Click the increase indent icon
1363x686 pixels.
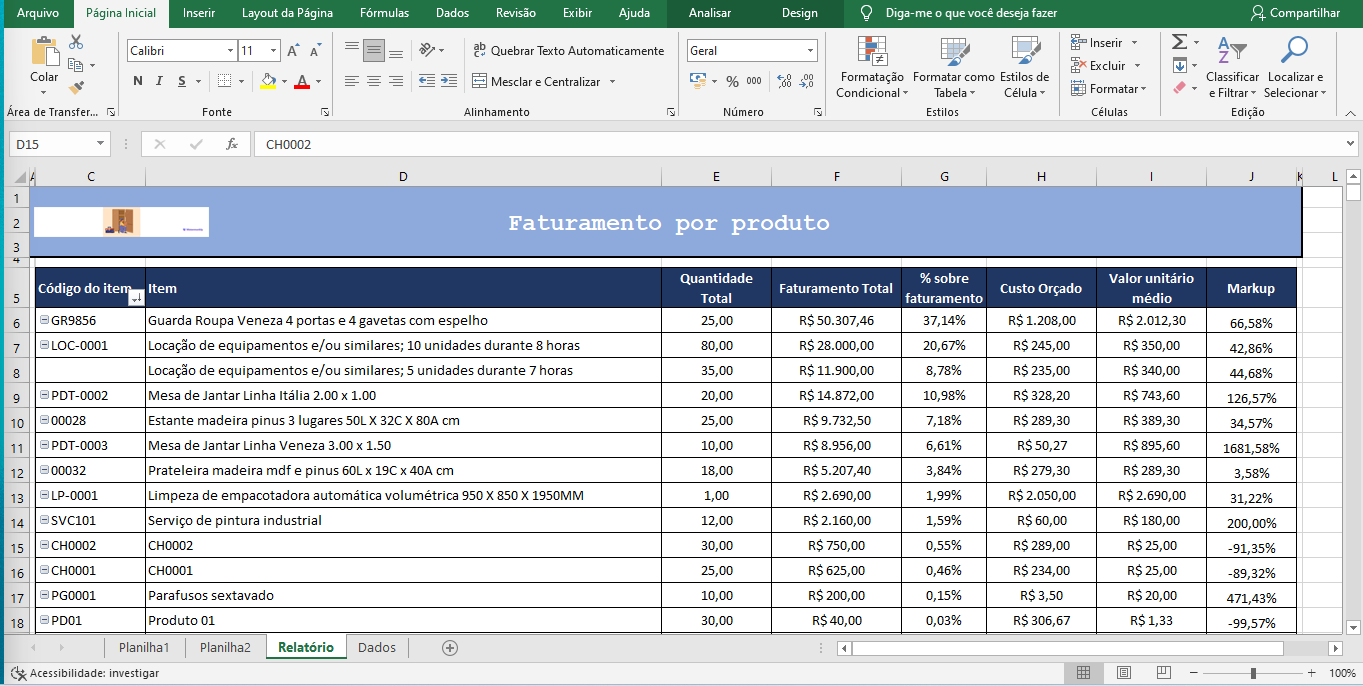pos(448,82)
